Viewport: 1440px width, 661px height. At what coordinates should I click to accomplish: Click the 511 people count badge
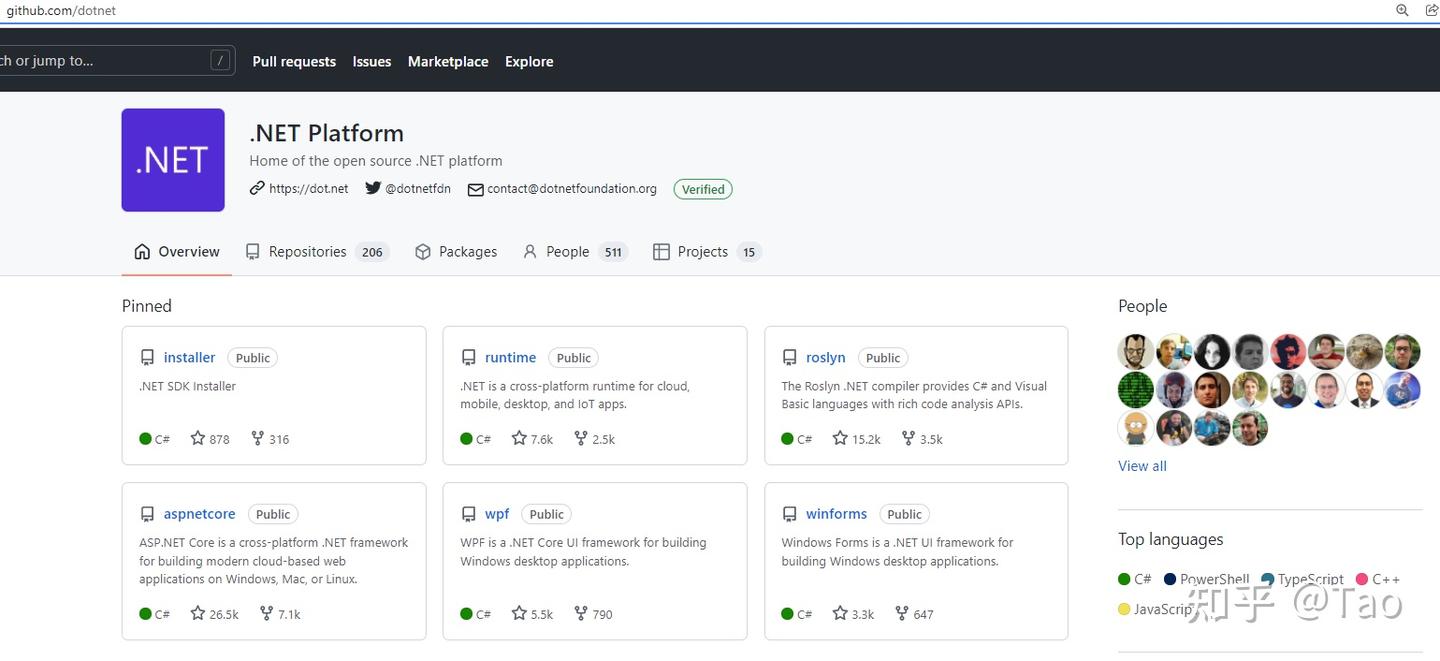point(613,252)
